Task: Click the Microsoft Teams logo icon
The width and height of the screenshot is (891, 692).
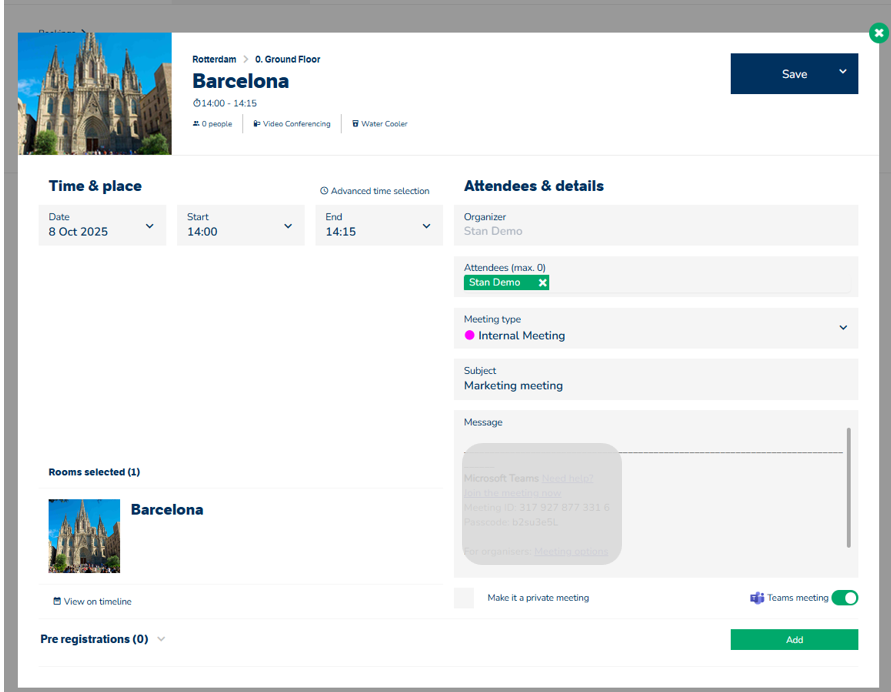Action: tap(757, 598)
